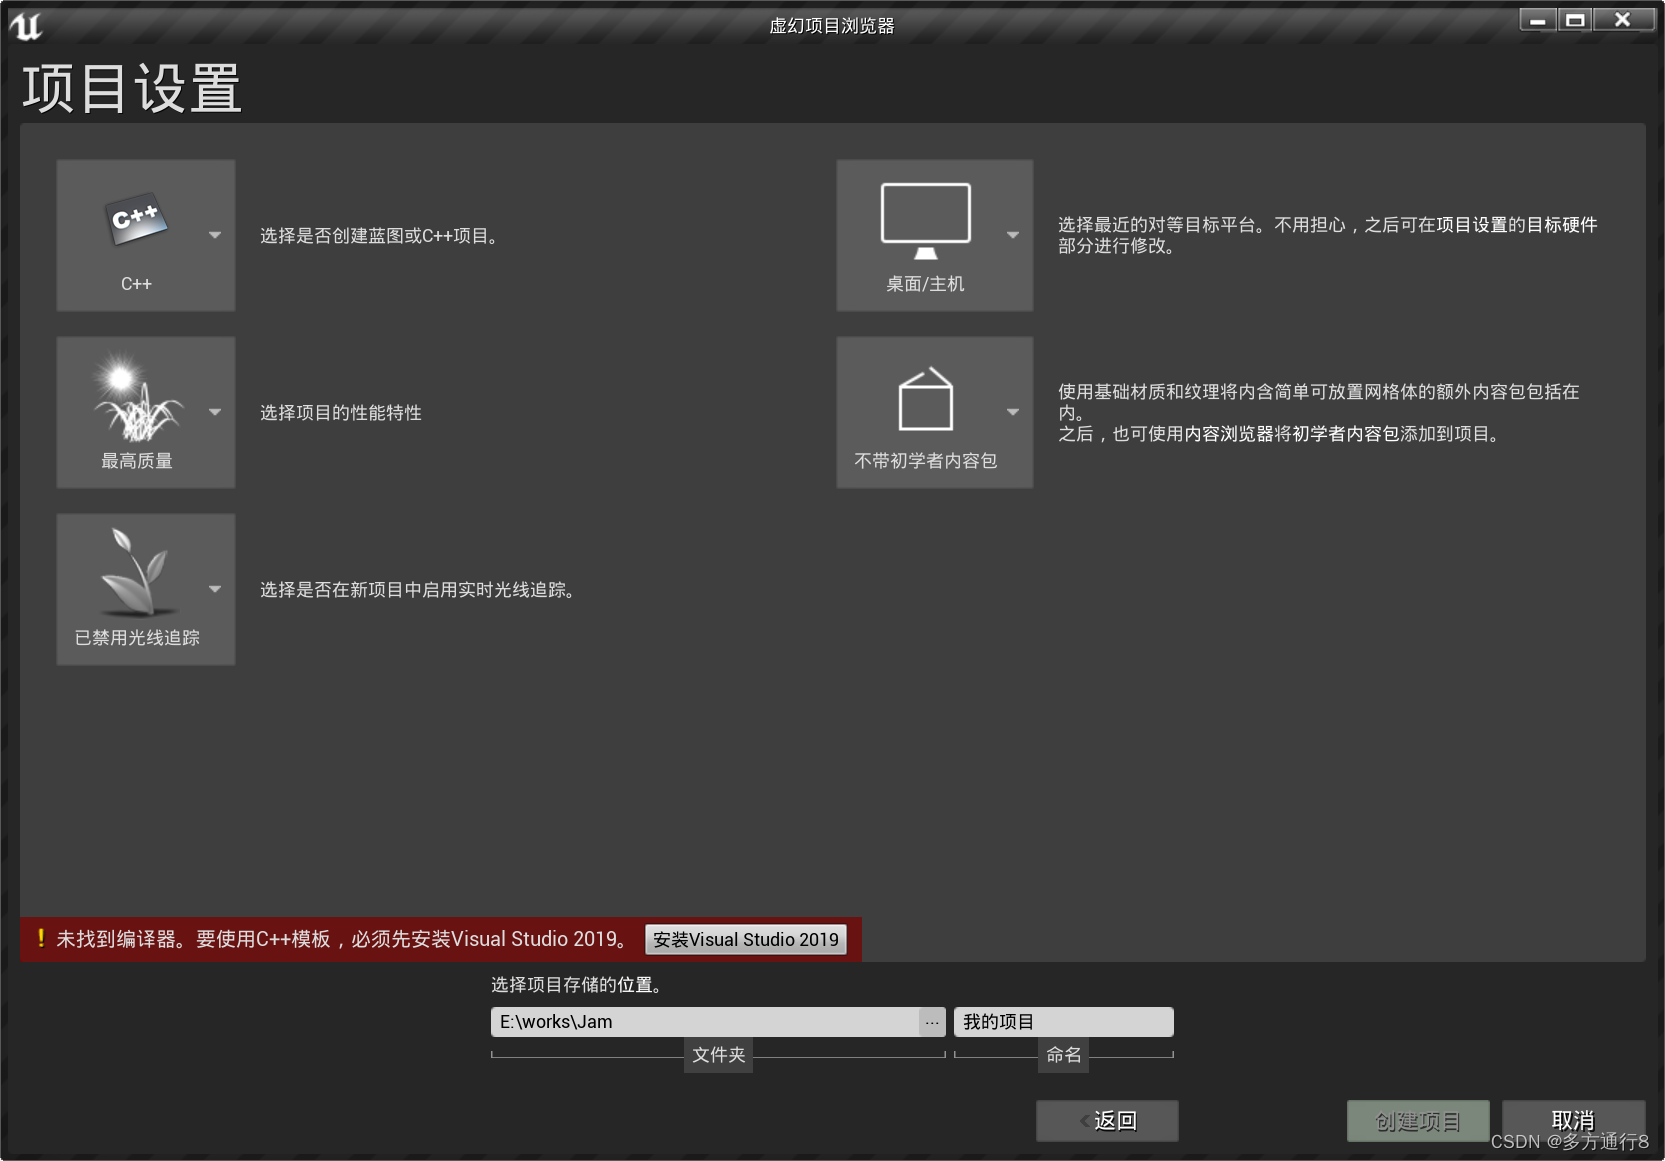Click the 返回 back button
This screenshot has width=1665, height=1161.
(1107, 1121)
